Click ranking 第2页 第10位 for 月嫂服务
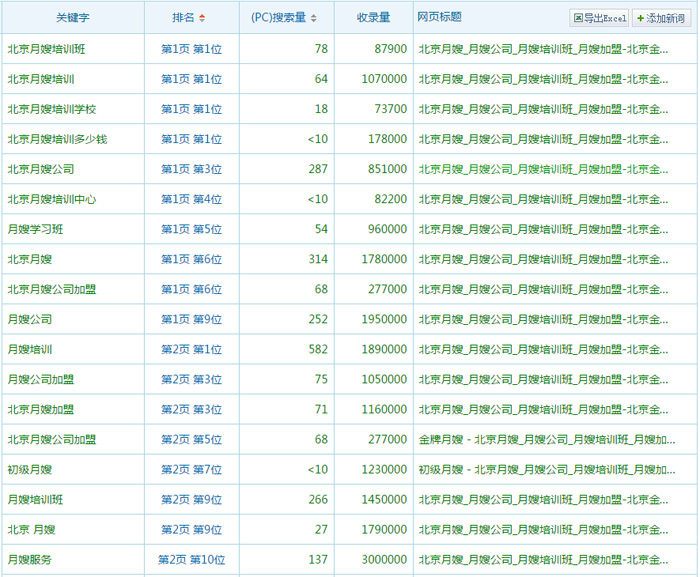The height and width of the screenshot is (577, 700). coord(191,559)
